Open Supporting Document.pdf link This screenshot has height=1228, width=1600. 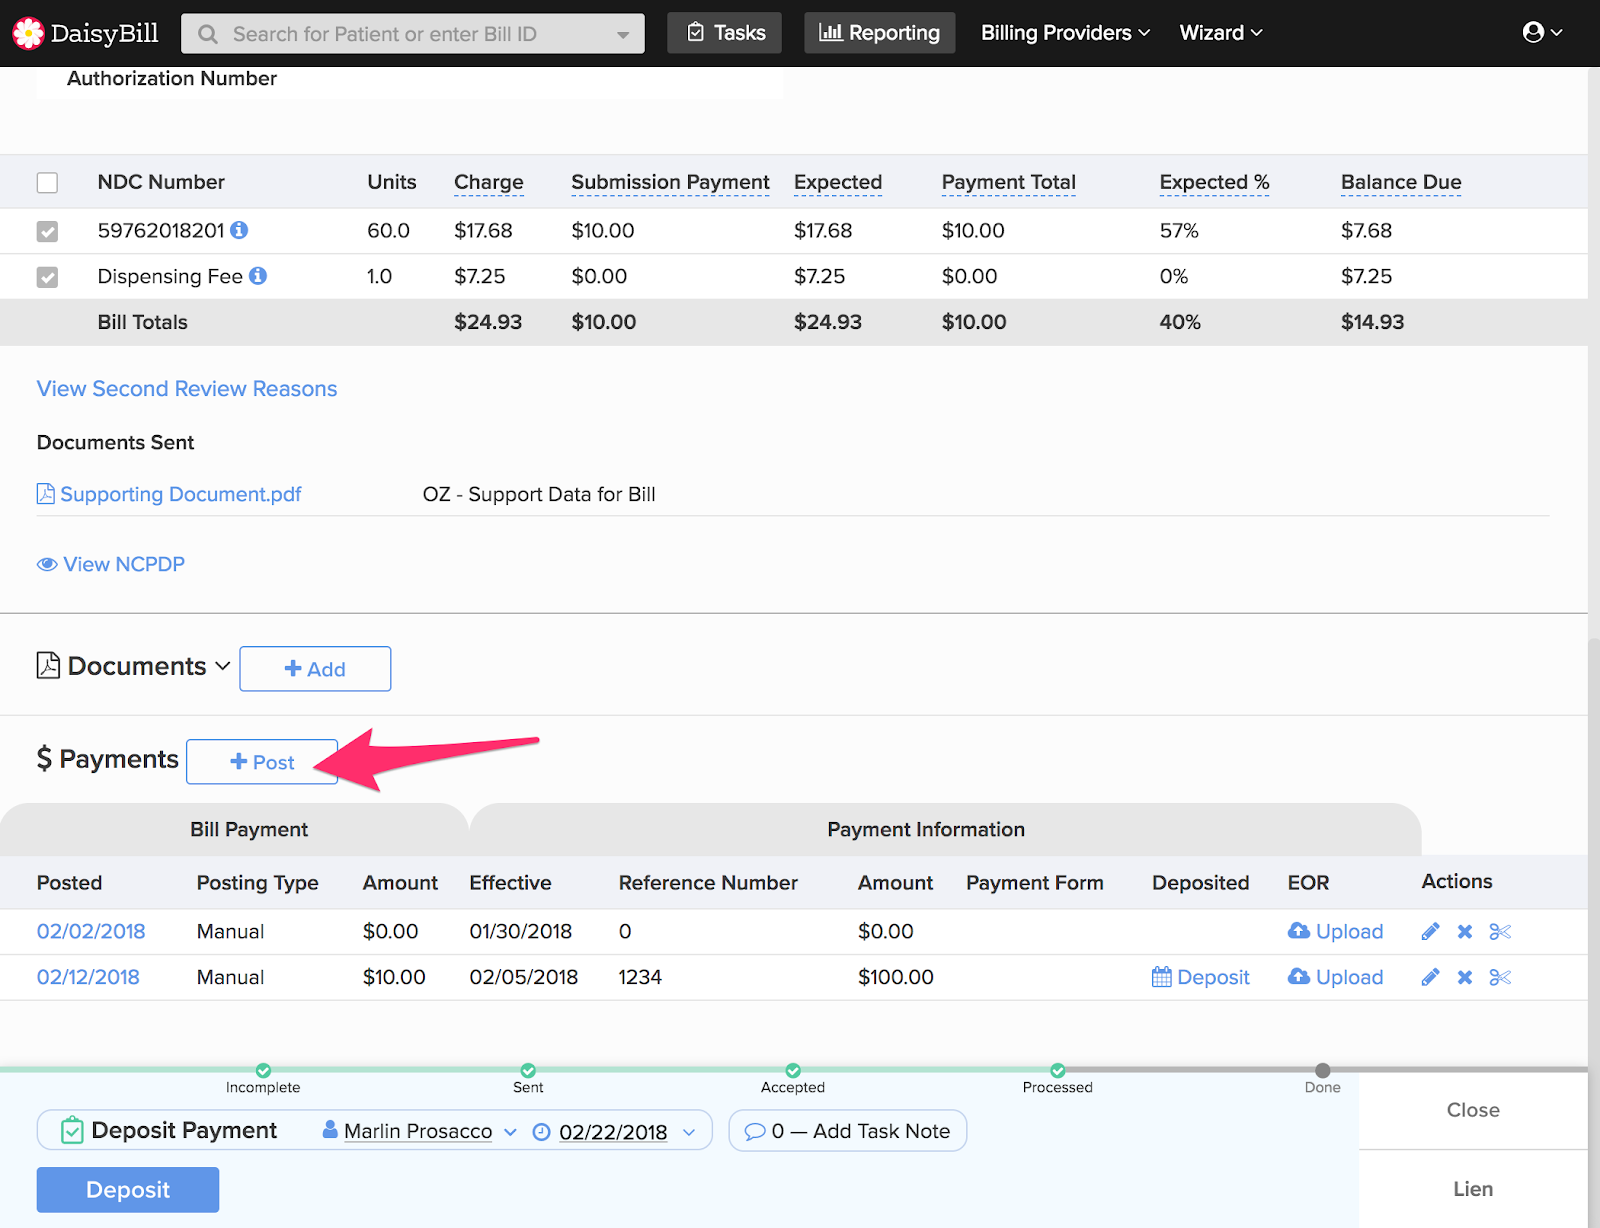(x=181, y=494)
